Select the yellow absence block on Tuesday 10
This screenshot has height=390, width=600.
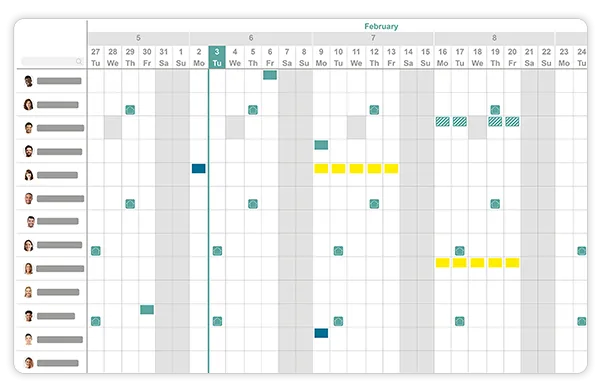[338, 168]
